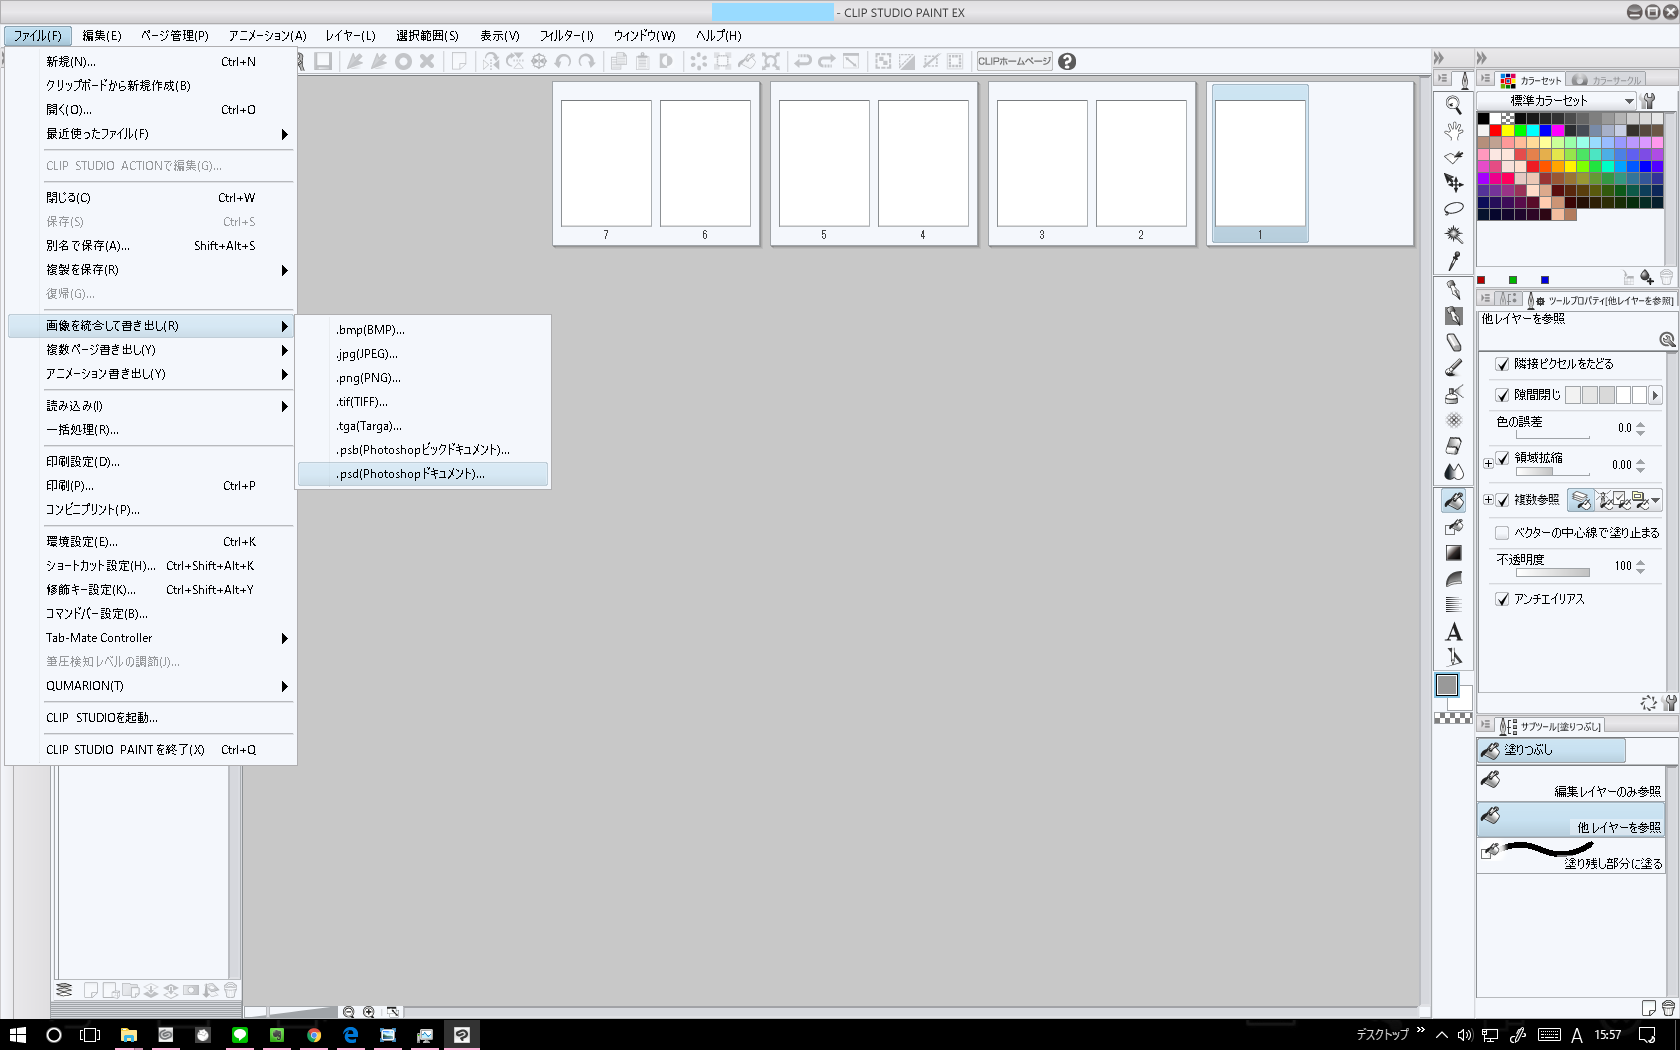Viewport: 1680px width, 1050px height.
Task: Select the decoration pattern tool
Action: pyautogui.click(x=1454, y=420)
